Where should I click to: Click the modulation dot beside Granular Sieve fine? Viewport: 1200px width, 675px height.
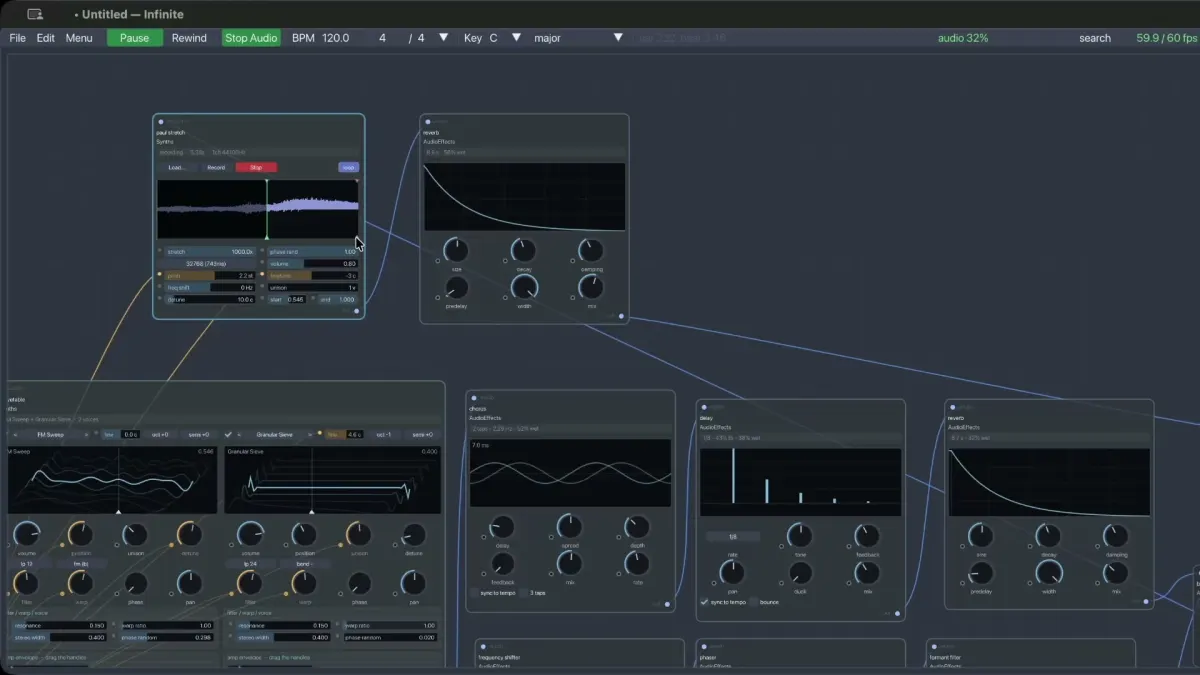[x=319, y=434]
